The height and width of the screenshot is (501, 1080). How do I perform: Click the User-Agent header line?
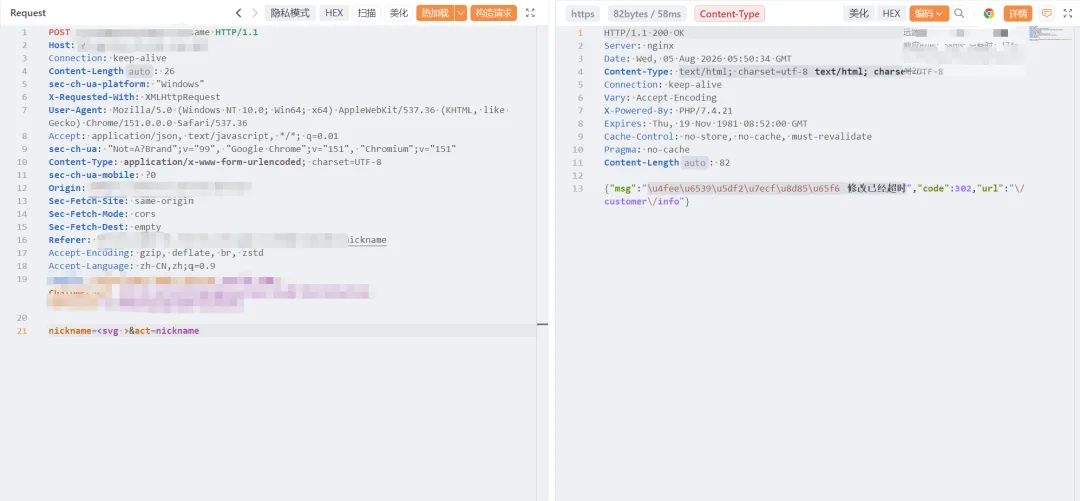pos(278,116)
